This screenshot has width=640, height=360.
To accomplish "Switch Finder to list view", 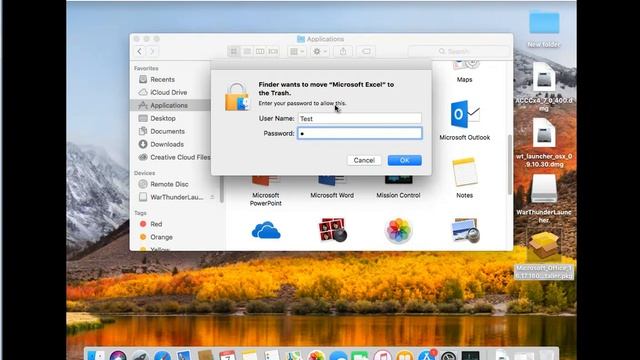I will 247,51.
